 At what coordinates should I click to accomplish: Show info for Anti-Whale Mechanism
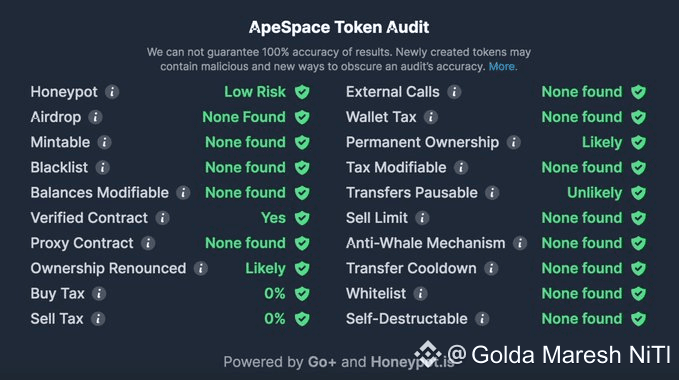coord(520,243)
